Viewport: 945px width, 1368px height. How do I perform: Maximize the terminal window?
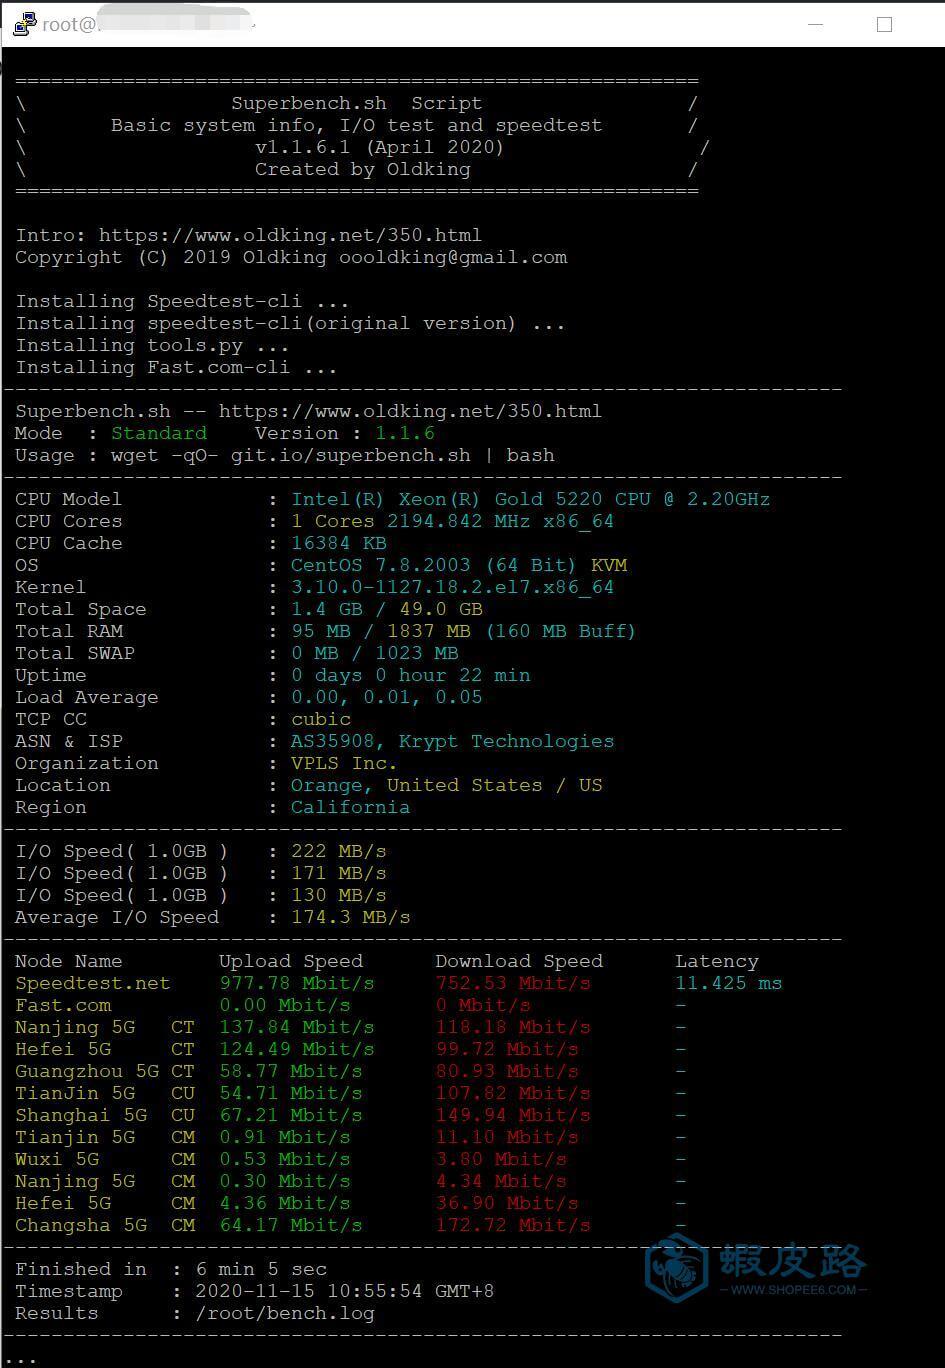coord(884,24)
